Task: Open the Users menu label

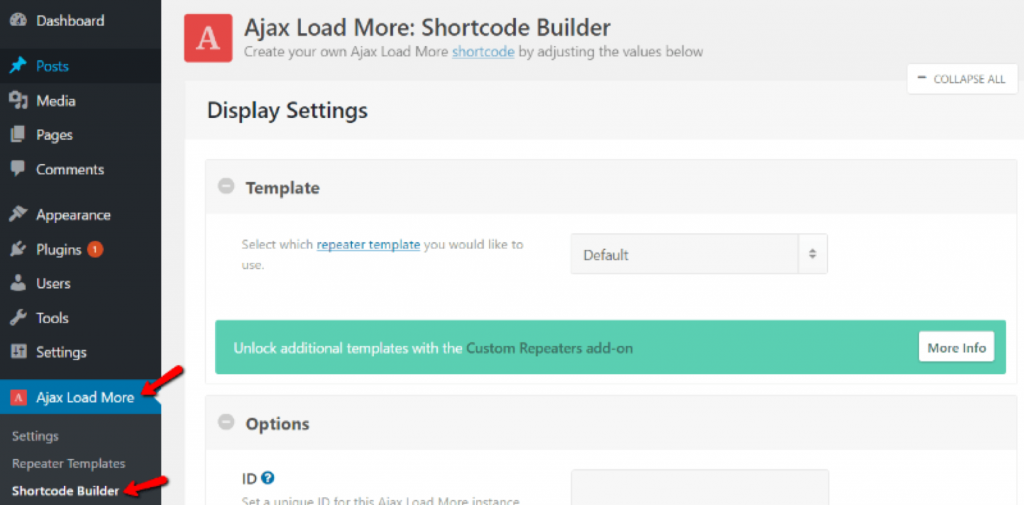Action: 54,284
